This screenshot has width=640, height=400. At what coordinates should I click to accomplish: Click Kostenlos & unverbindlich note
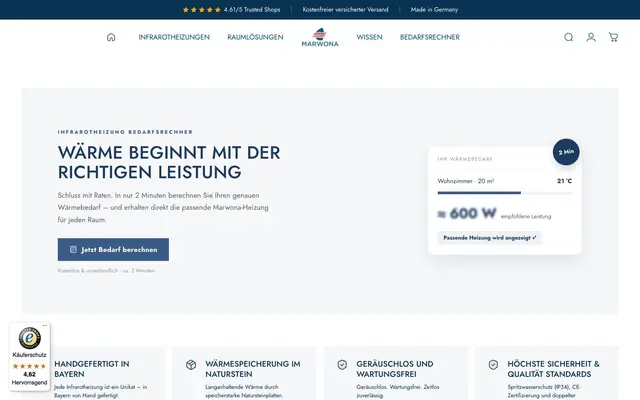point(106,271)
